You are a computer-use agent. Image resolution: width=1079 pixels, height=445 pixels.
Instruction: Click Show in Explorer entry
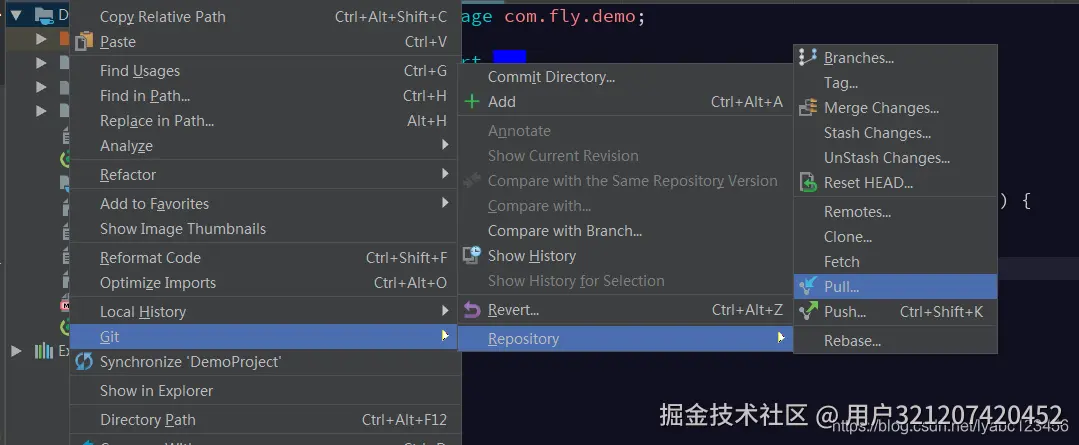[156, 391]
